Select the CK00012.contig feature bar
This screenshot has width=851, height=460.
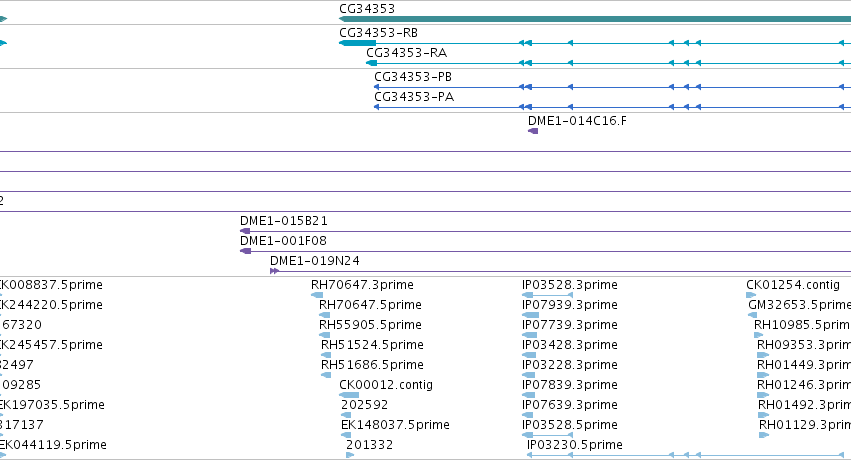(x=349, y=395)
